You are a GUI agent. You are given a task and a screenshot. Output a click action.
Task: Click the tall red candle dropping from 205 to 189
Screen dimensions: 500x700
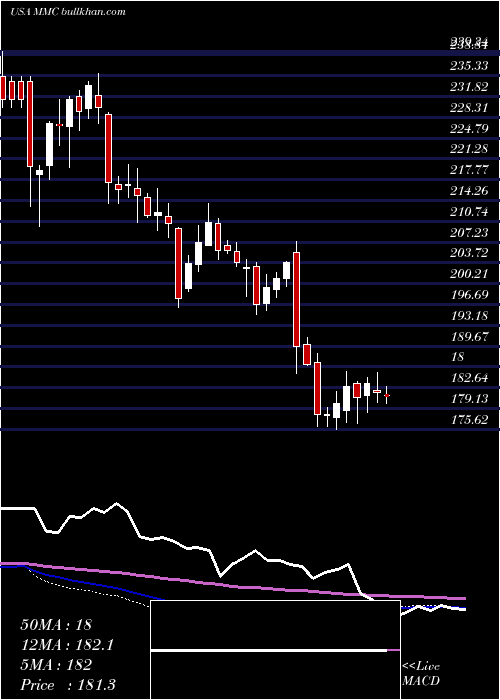[x=296, y=299]
